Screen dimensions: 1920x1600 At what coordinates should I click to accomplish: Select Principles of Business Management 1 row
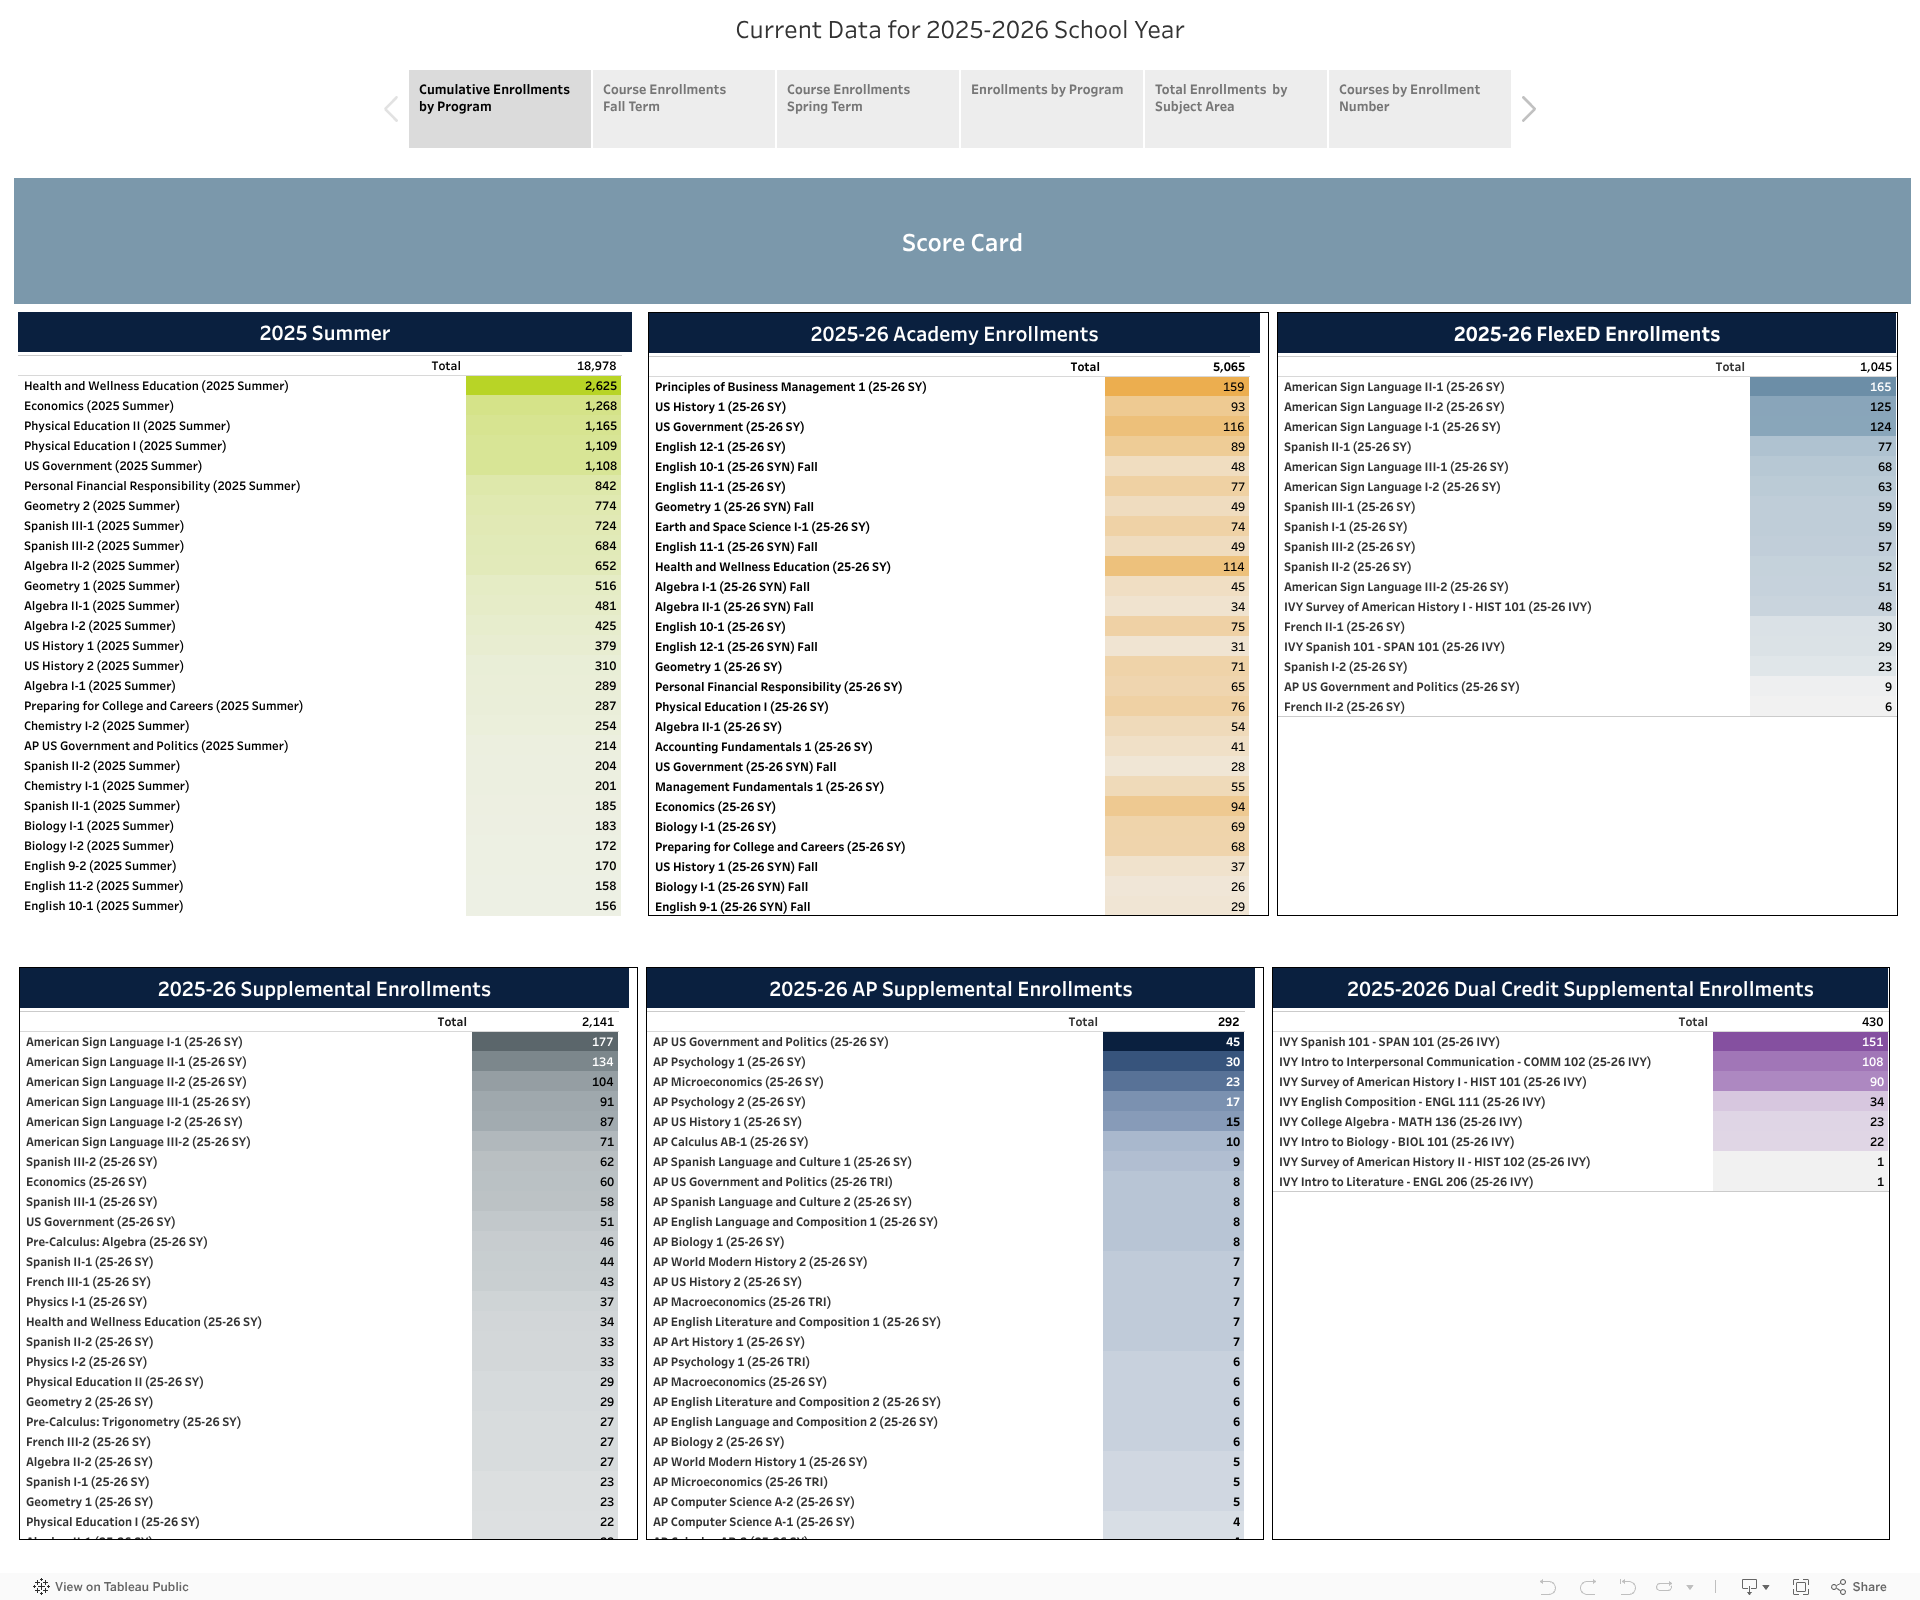click(x=790, y=387)
